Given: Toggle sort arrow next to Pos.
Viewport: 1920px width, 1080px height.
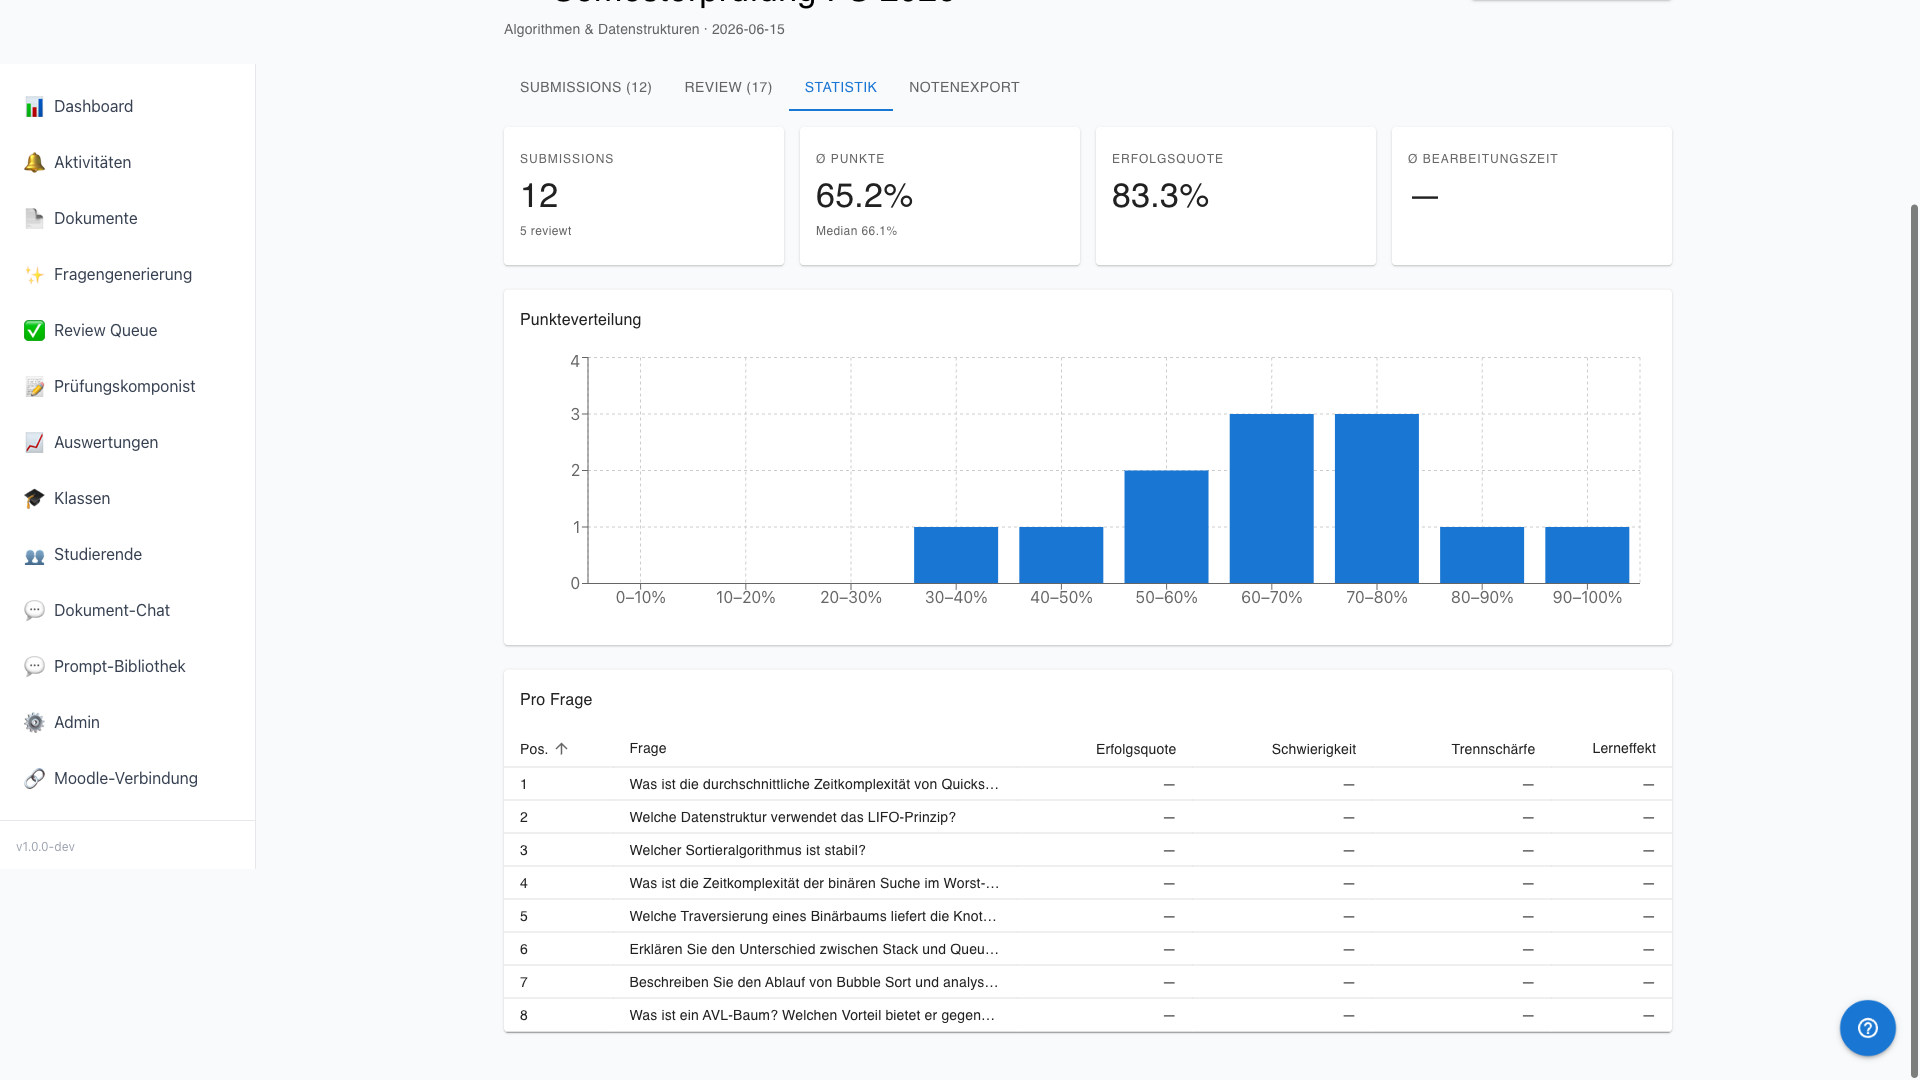Looking at the screenshot, I should [561, 749].
